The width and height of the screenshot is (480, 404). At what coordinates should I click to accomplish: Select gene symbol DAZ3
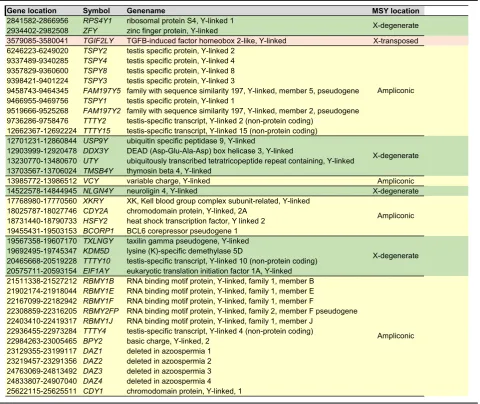(x=93, y=371)
